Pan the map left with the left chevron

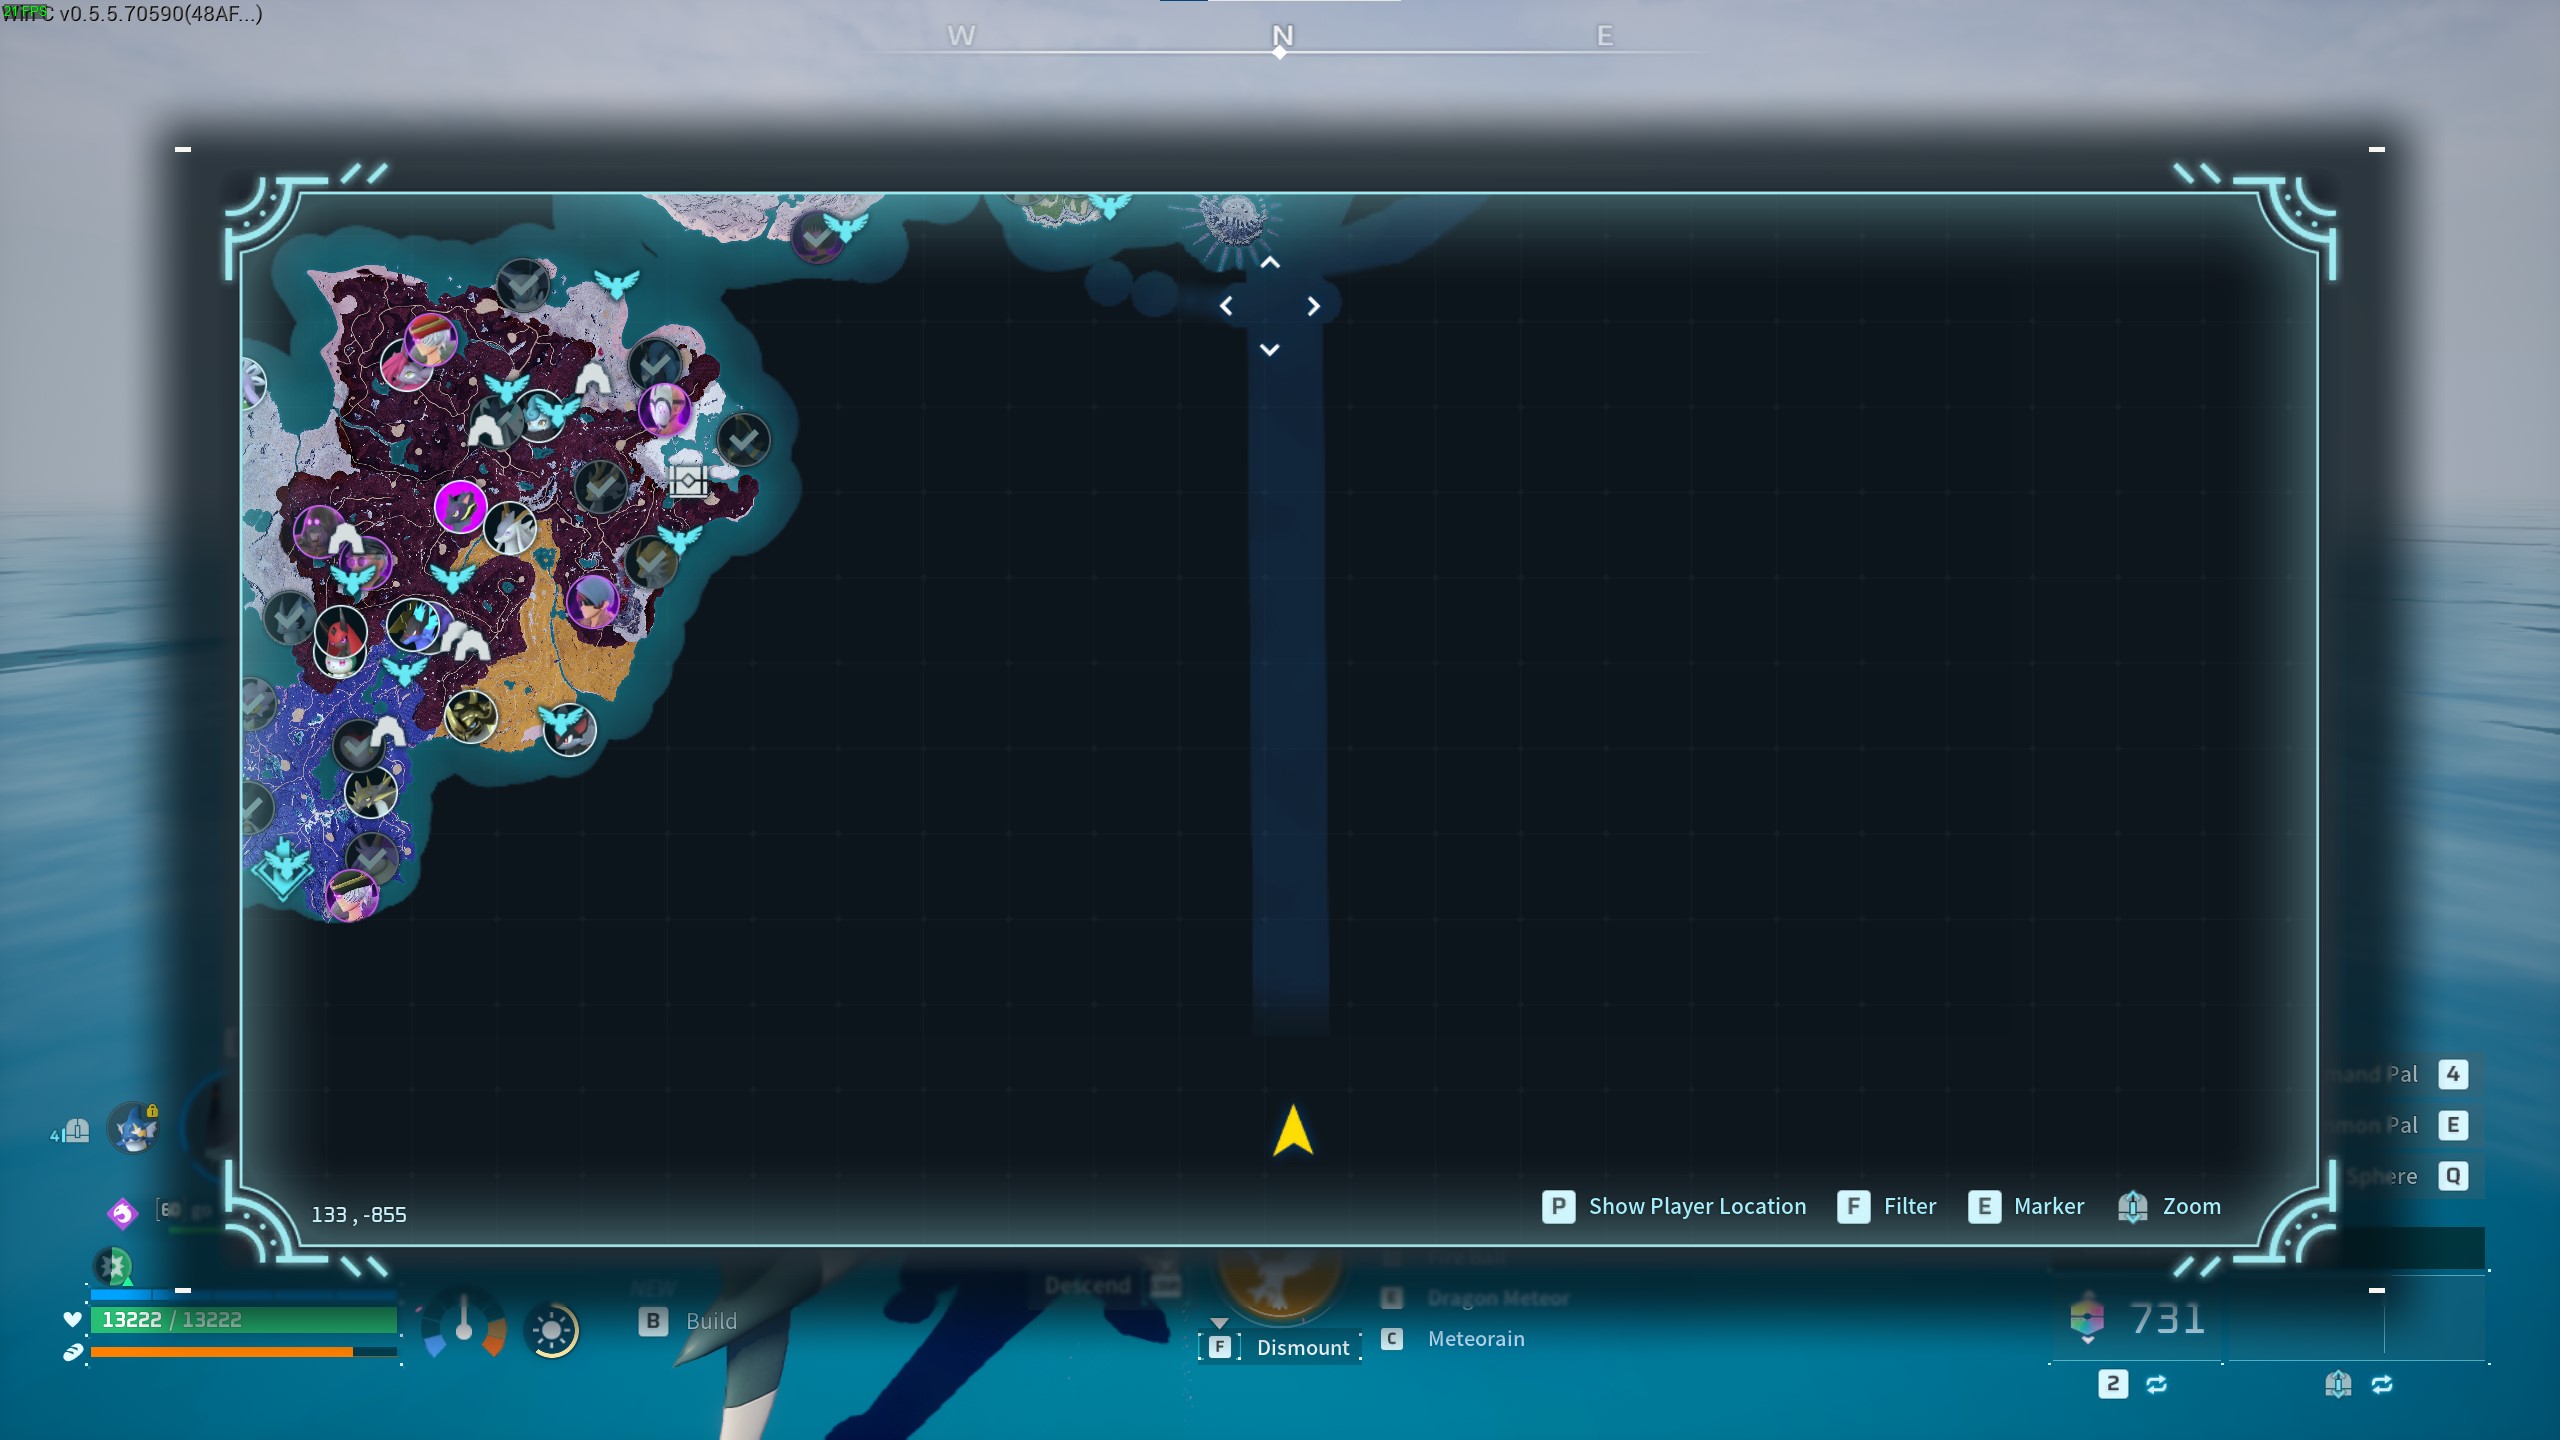[x=1226, y=306]
